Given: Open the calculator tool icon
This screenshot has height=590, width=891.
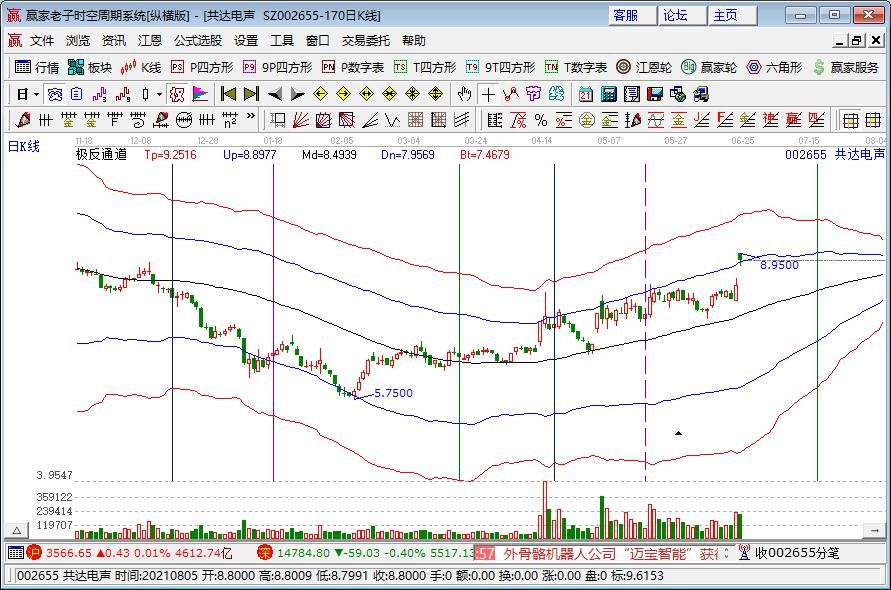Looking at the screenshot, I should pyautogui.click(x=607, y=94).
